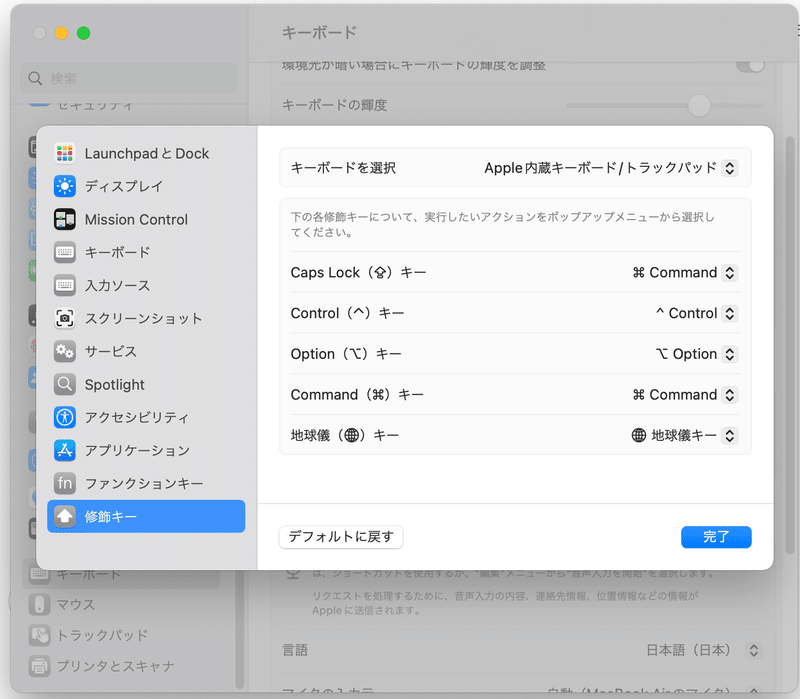Toggle keyboard brightness in low light switch

point(750,65)
